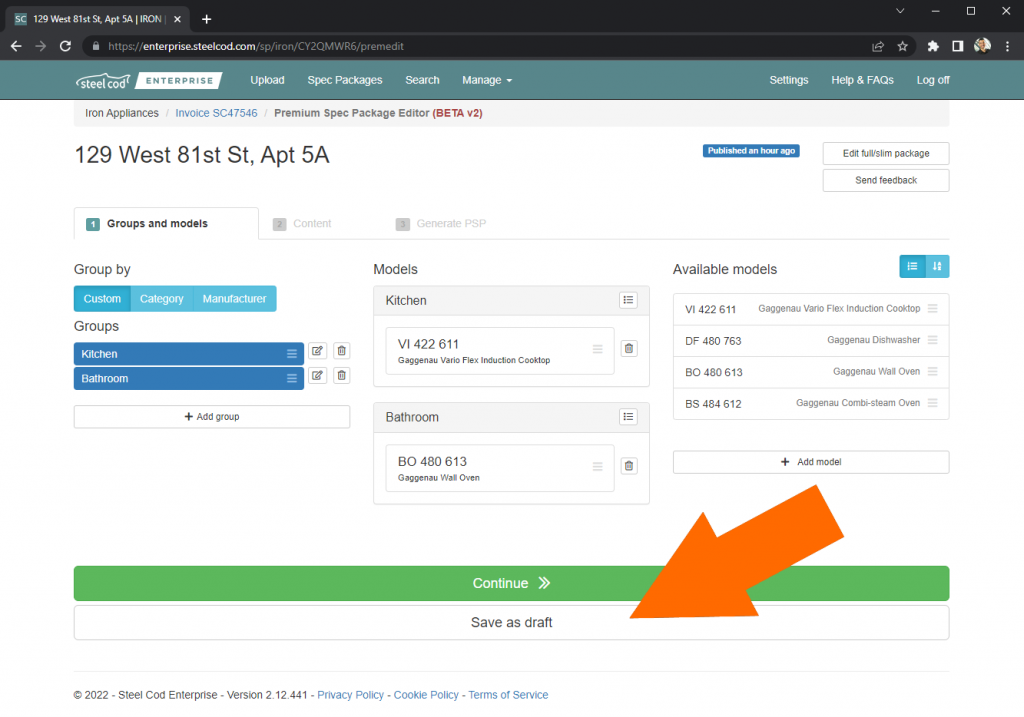This screenshot has width=1024, height=717.
Task: Save the package as draft
Action: pos(511,622)
